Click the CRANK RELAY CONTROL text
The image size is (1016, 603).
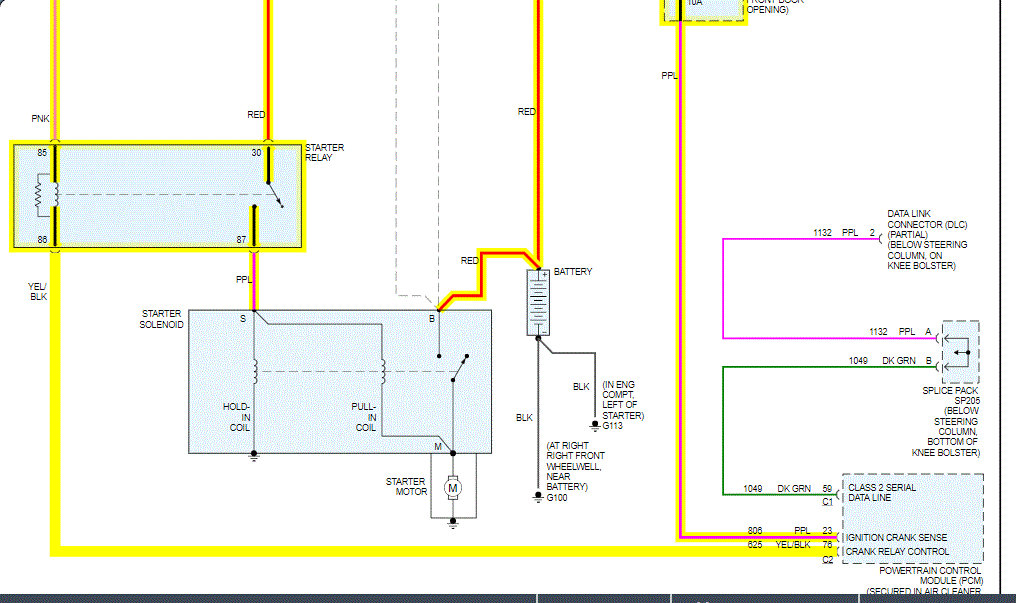pos(897,551)
